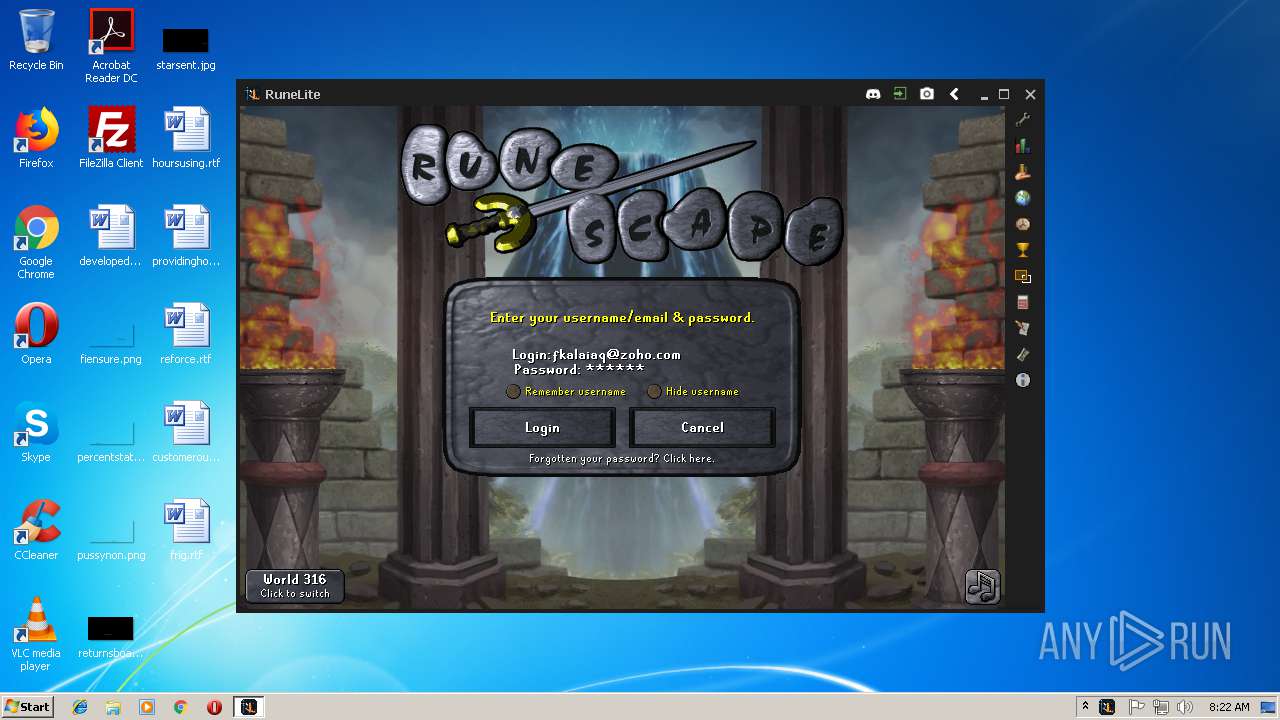Select the Recycle Bin desktop icon
Viewport: 1280px width, 720px height.
36,40
